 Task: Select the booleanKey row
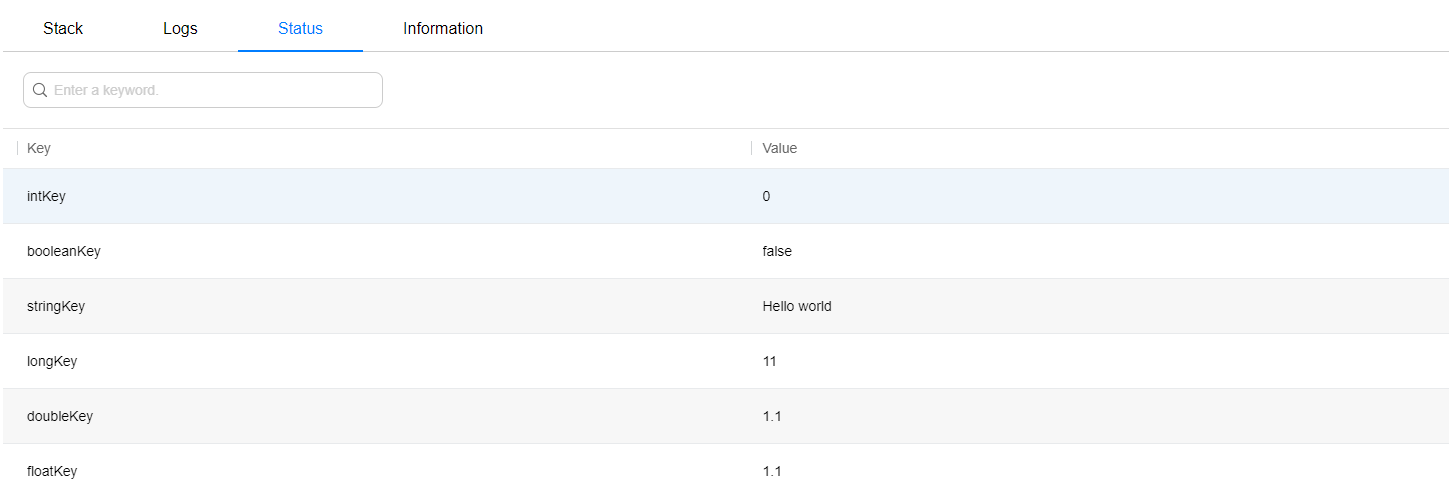point(726,251)
